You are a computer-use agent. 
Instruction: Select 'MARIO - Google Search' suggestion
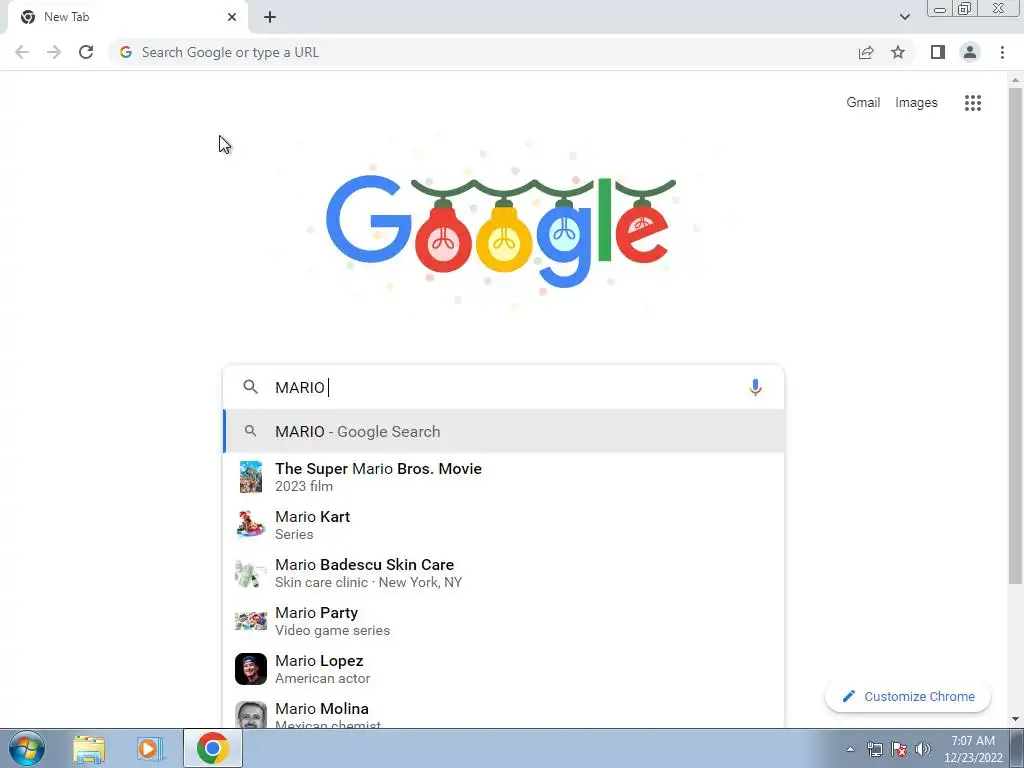tap(504, 432)
